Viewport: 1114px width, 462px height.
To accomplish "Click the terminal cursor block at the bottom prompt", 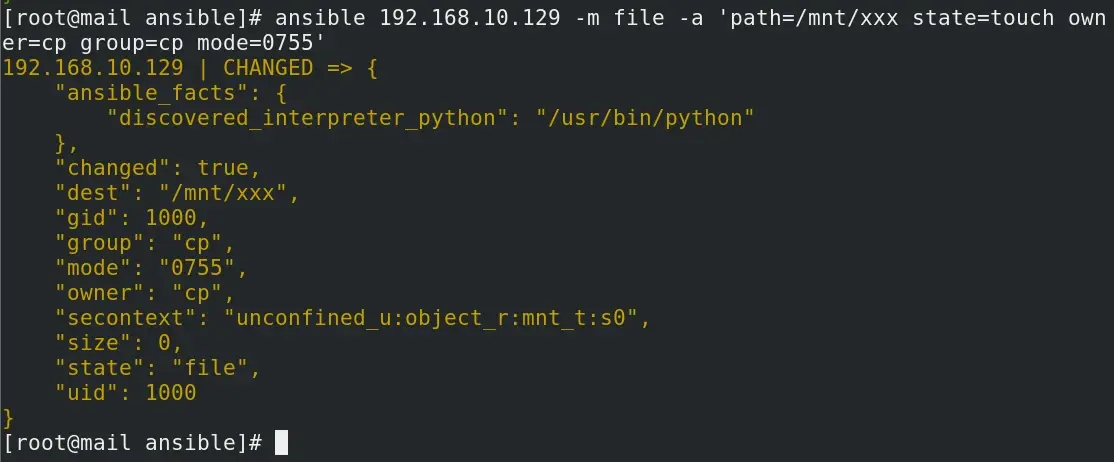I will point(281,442).
